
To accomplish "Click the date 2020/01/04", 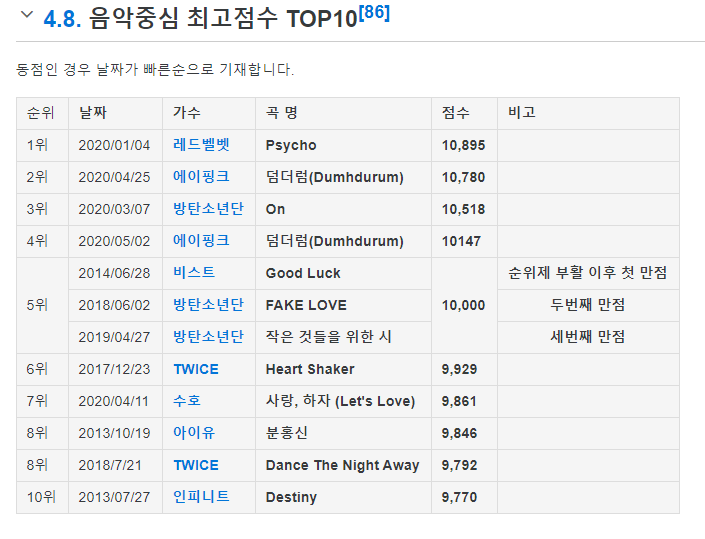I will click(114, 145).
